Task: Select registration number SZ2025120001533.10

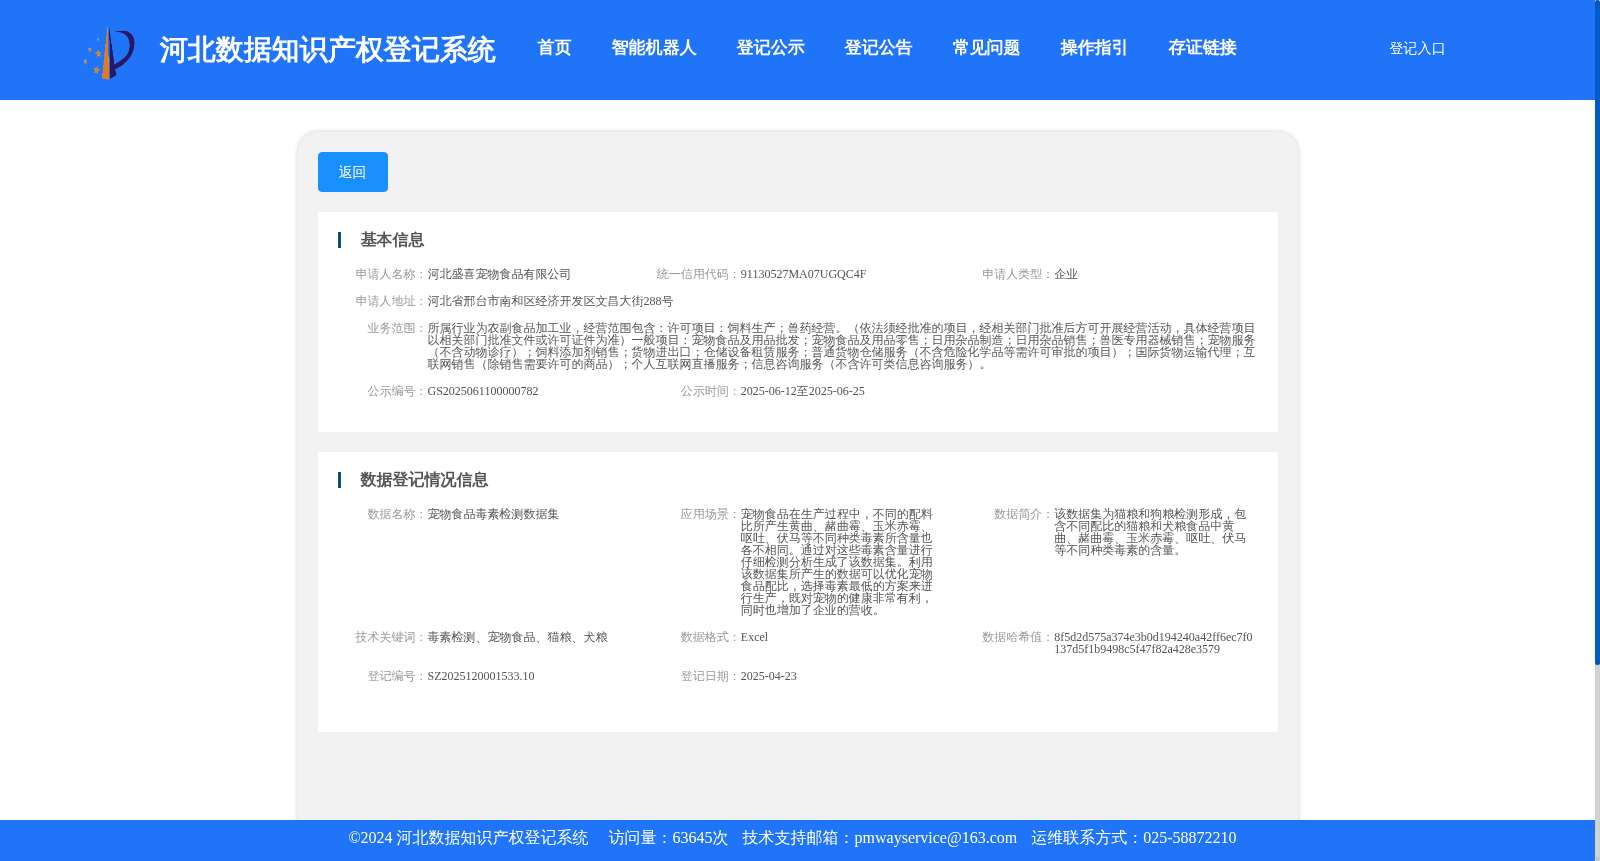Action: (x=481, y=676)
